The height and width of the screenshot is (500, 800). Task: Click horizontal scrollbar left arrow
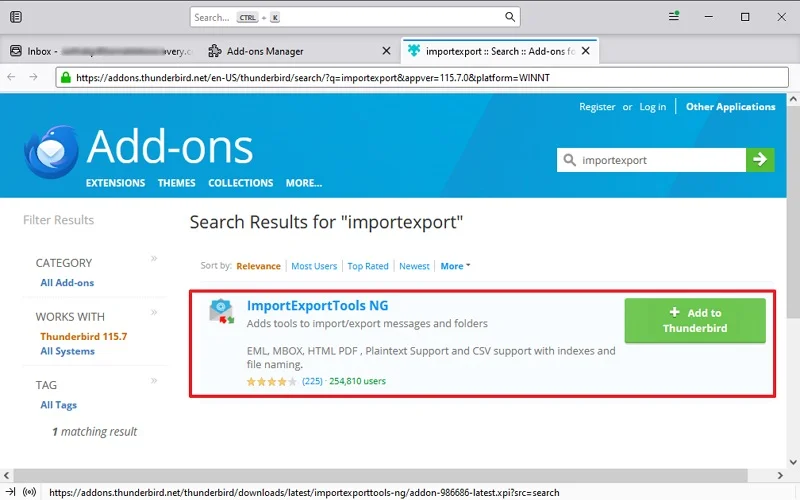6,475
